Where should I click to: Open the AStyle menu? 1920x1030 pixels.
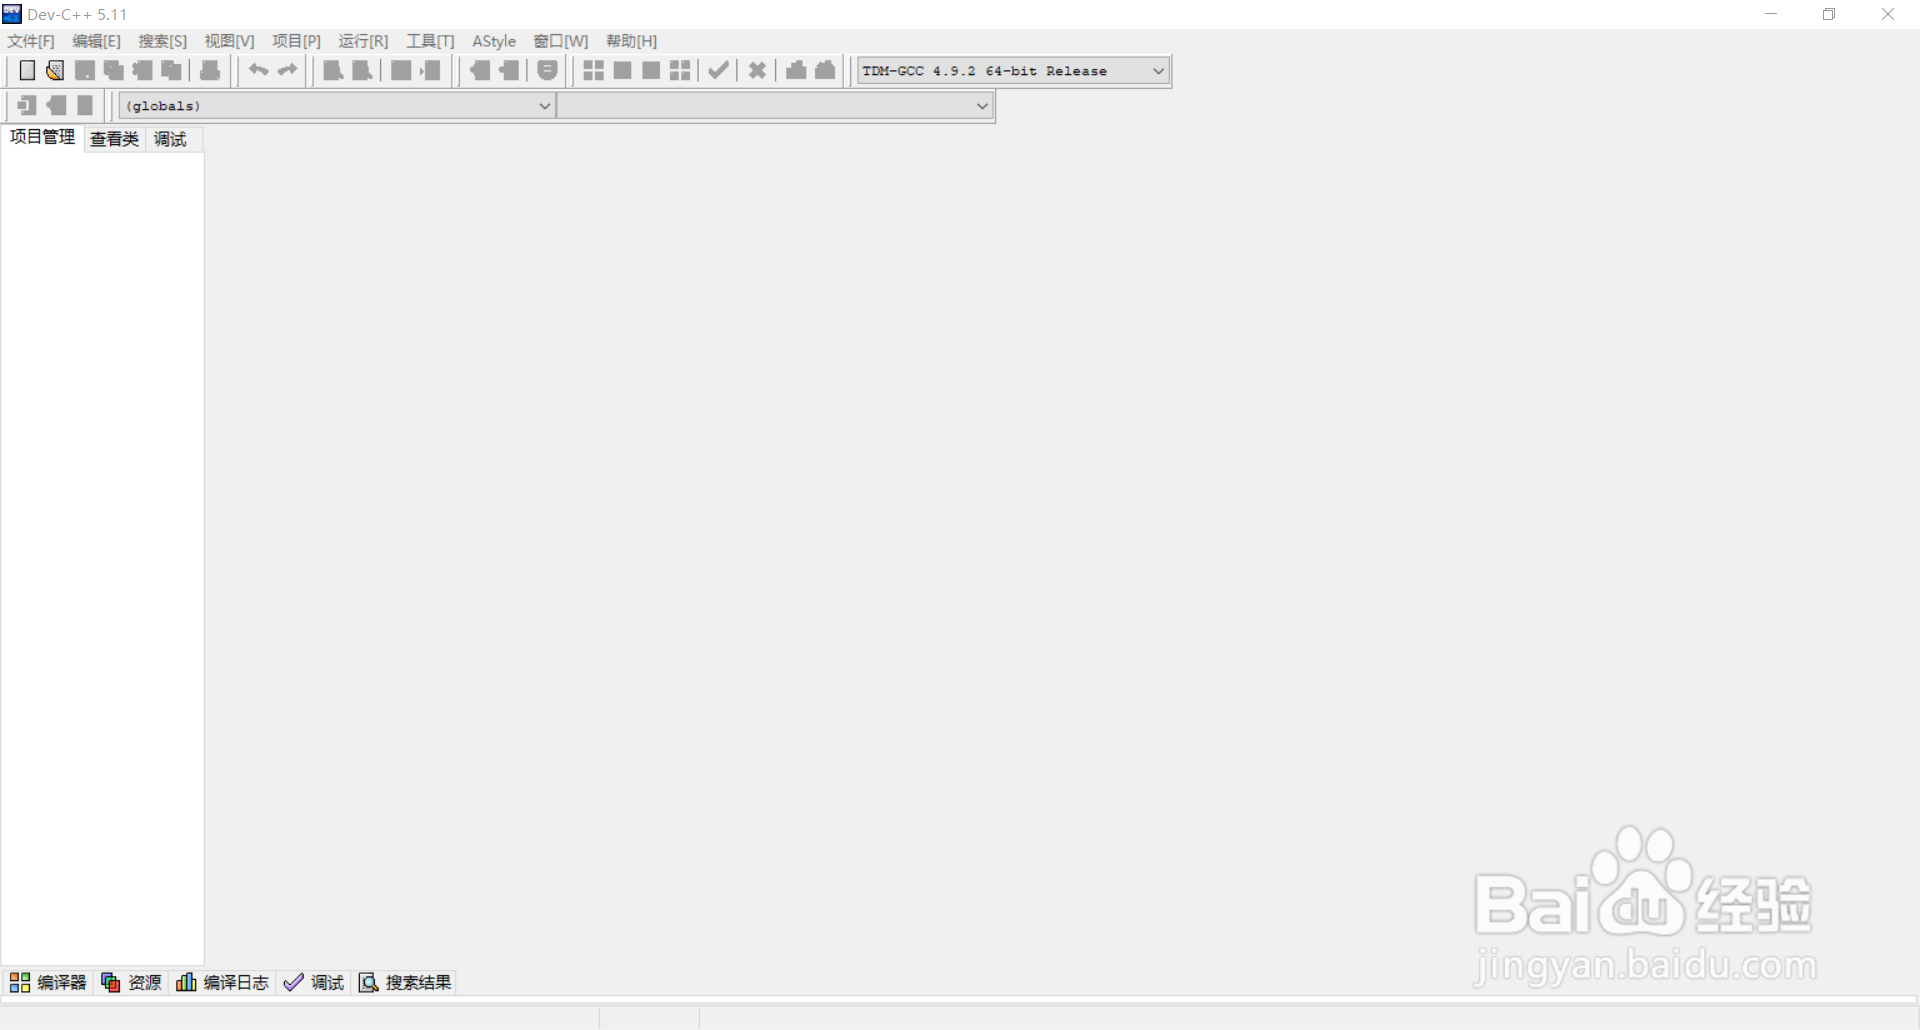(x=494, y=41)
